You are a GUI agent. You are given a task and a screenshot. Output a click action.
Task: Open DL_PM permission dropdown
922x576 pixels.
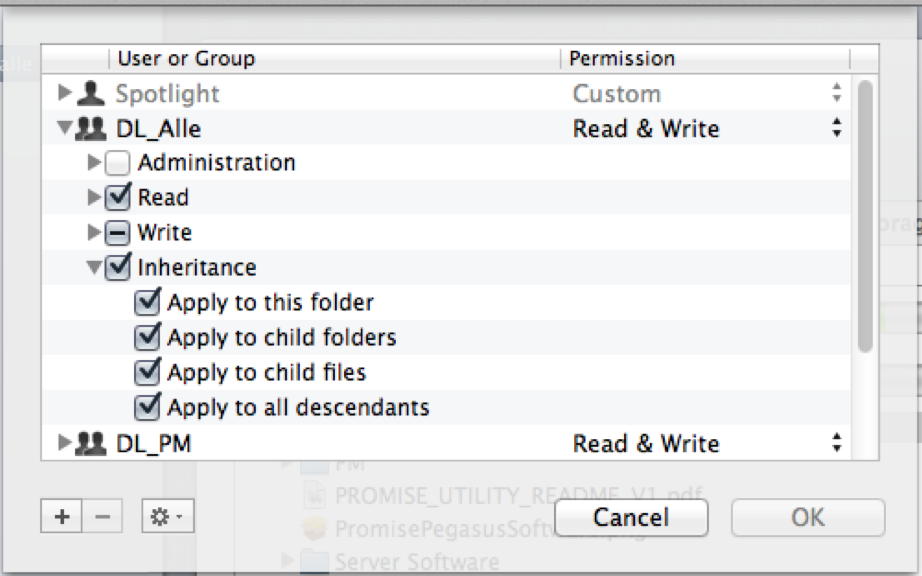[836, 443]
